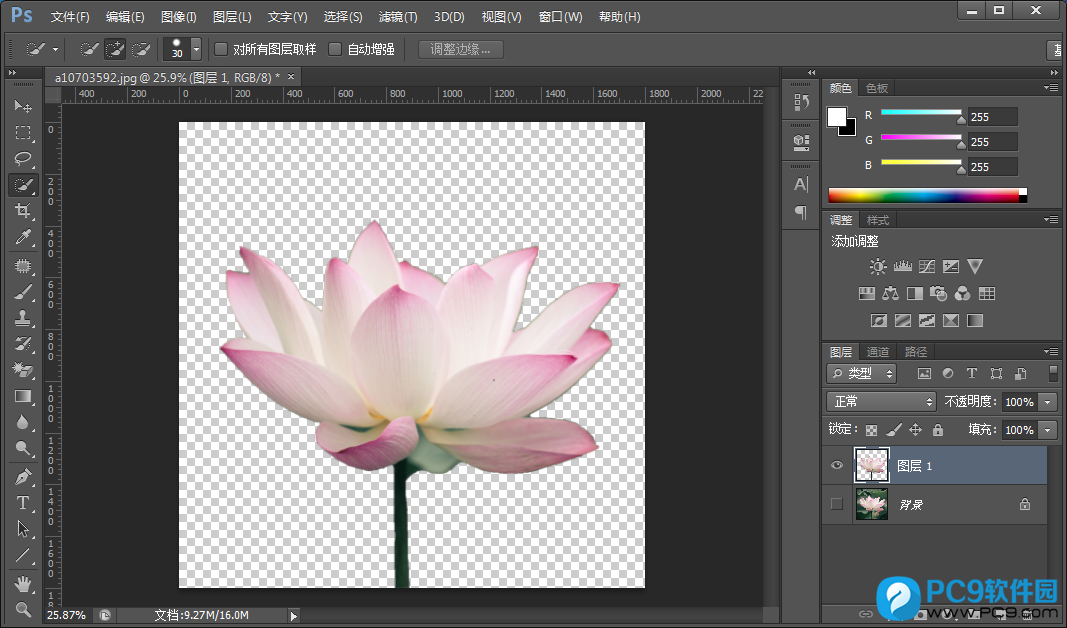Open Adjustments panel flyout menu
The height and width of the screenshot is (628, 1067).
tap(1051, 220)
